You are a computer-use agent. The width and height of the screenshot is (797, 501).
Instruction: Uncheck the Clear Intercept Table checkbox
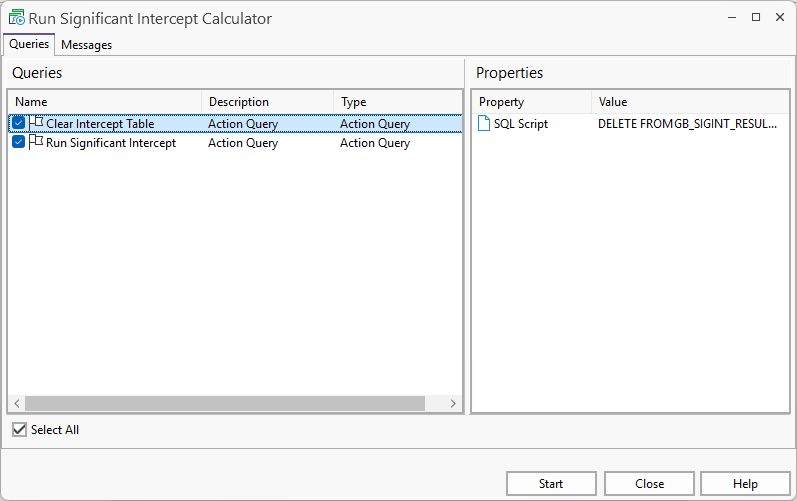tap(18, 124)
